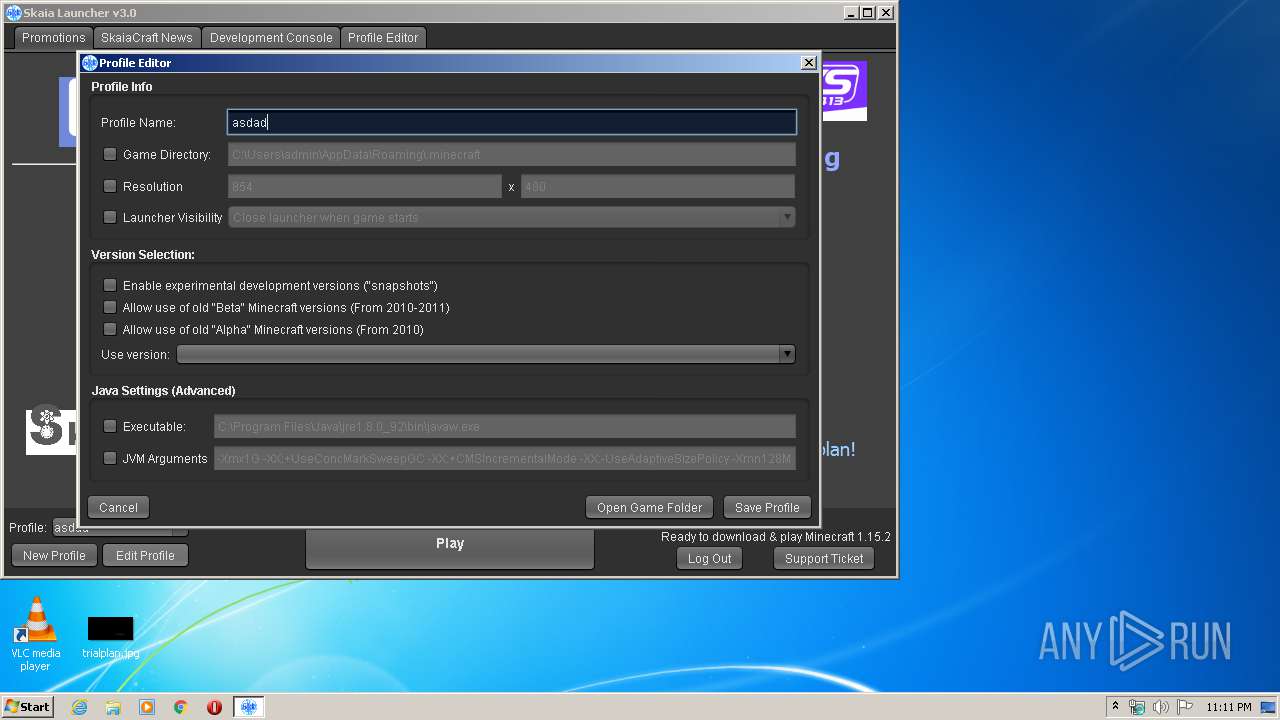The width and height of the screenshot is (1280, 720).
Task: Click Profile Editor dialog title icon
Action: coord(90,63)
